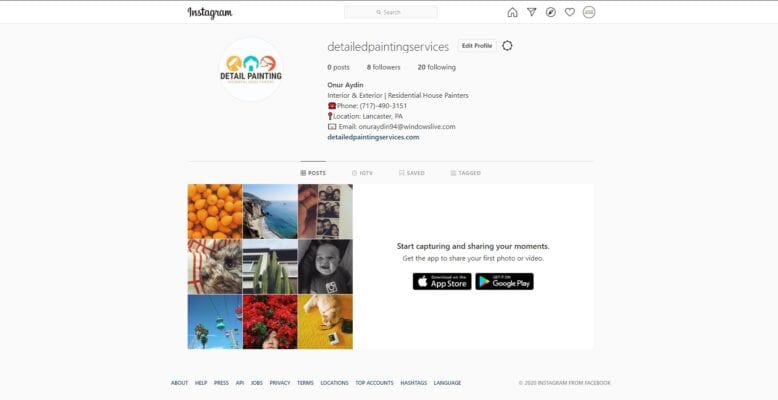Select the Posts tab

[313, 173]
